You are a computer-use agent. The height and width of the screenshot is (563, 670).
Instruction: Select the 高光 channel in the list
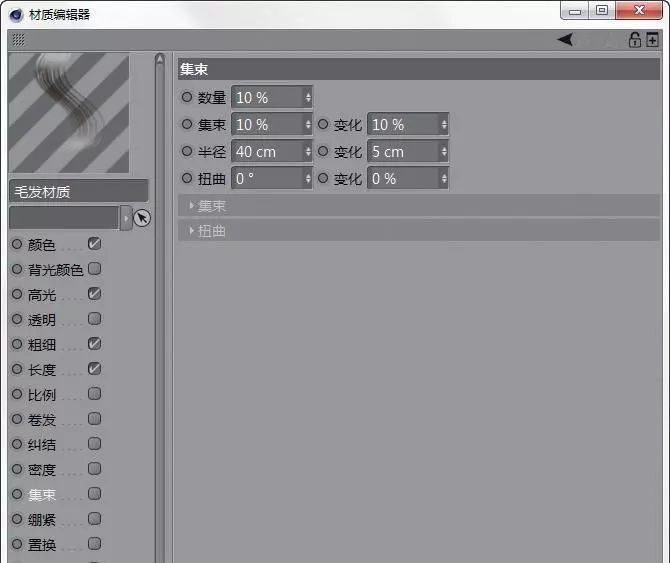pos(42,295)
